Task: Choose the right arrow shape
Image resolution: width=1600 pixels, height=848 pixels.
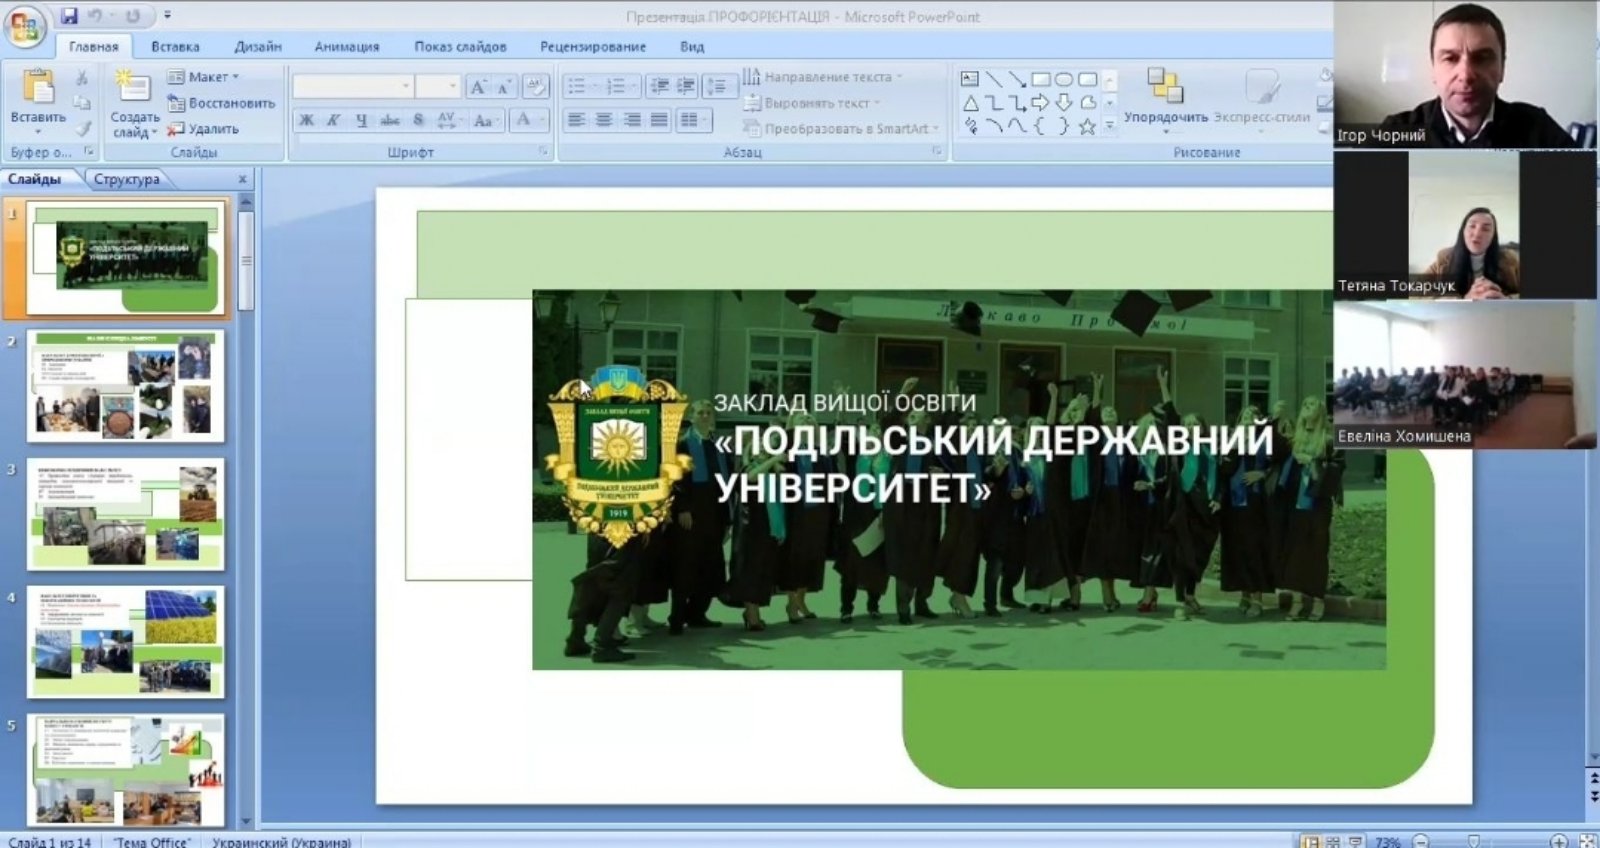Action: pos(1040,102)
